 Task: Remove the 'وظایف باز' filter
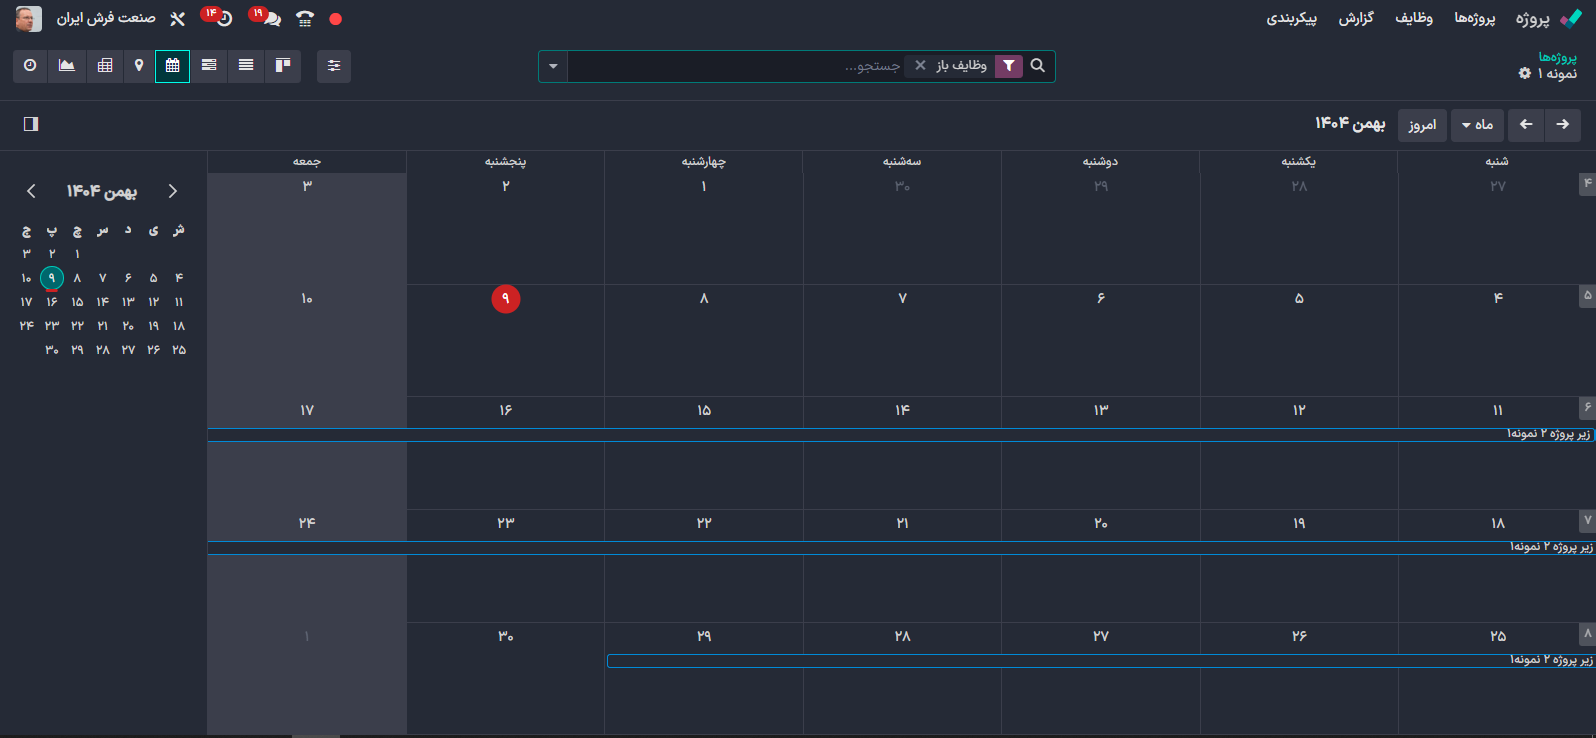coord(920,66)
